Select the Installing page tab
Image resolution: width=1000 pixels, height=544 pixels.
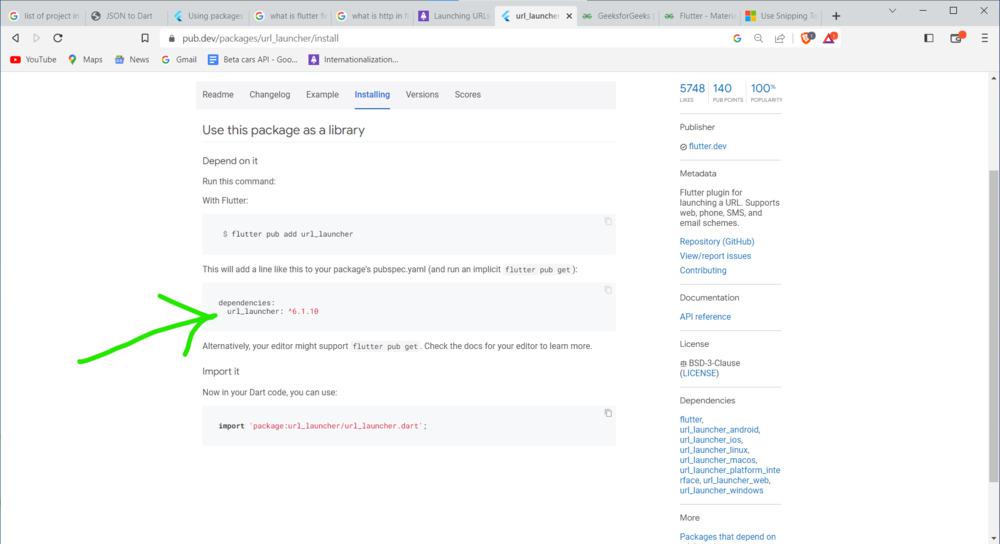coord(372,94)
